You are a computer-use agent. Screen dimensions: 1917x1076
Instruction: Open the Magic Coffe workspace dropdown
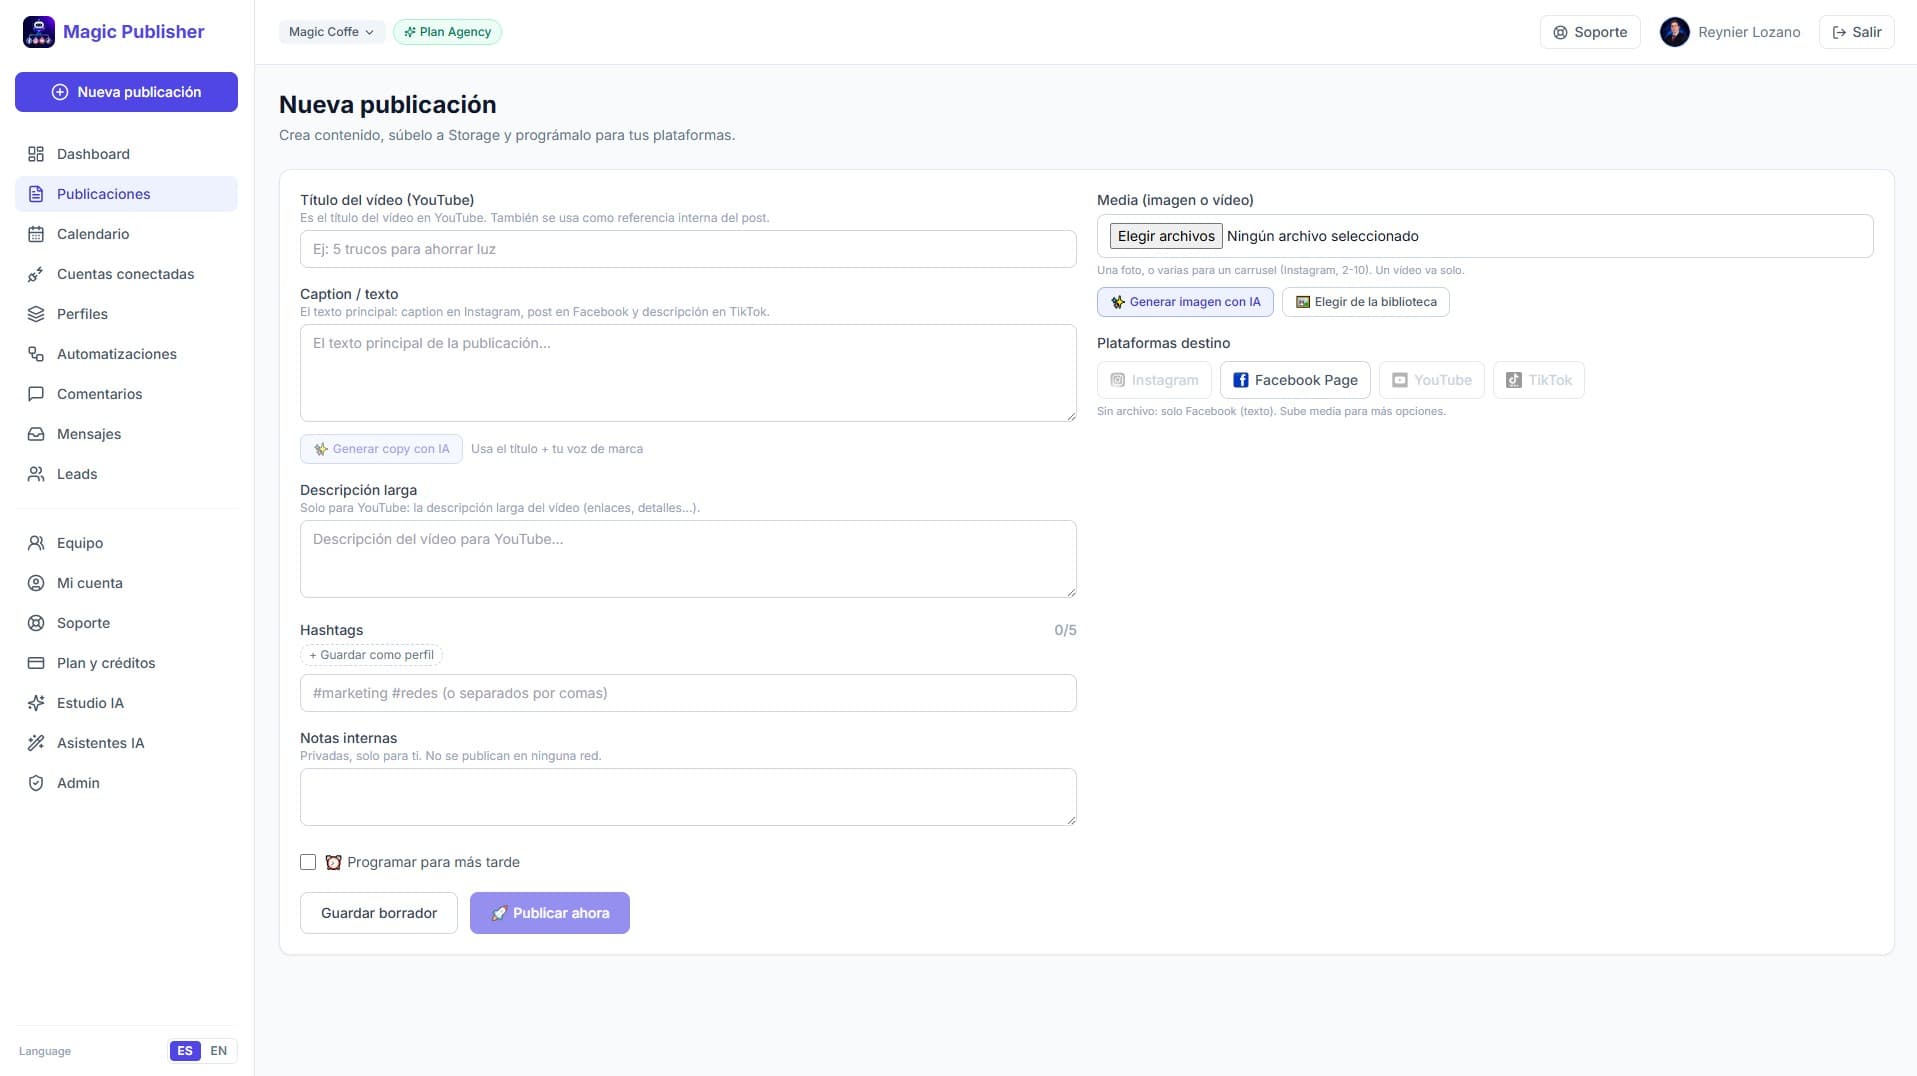[332, 32]
